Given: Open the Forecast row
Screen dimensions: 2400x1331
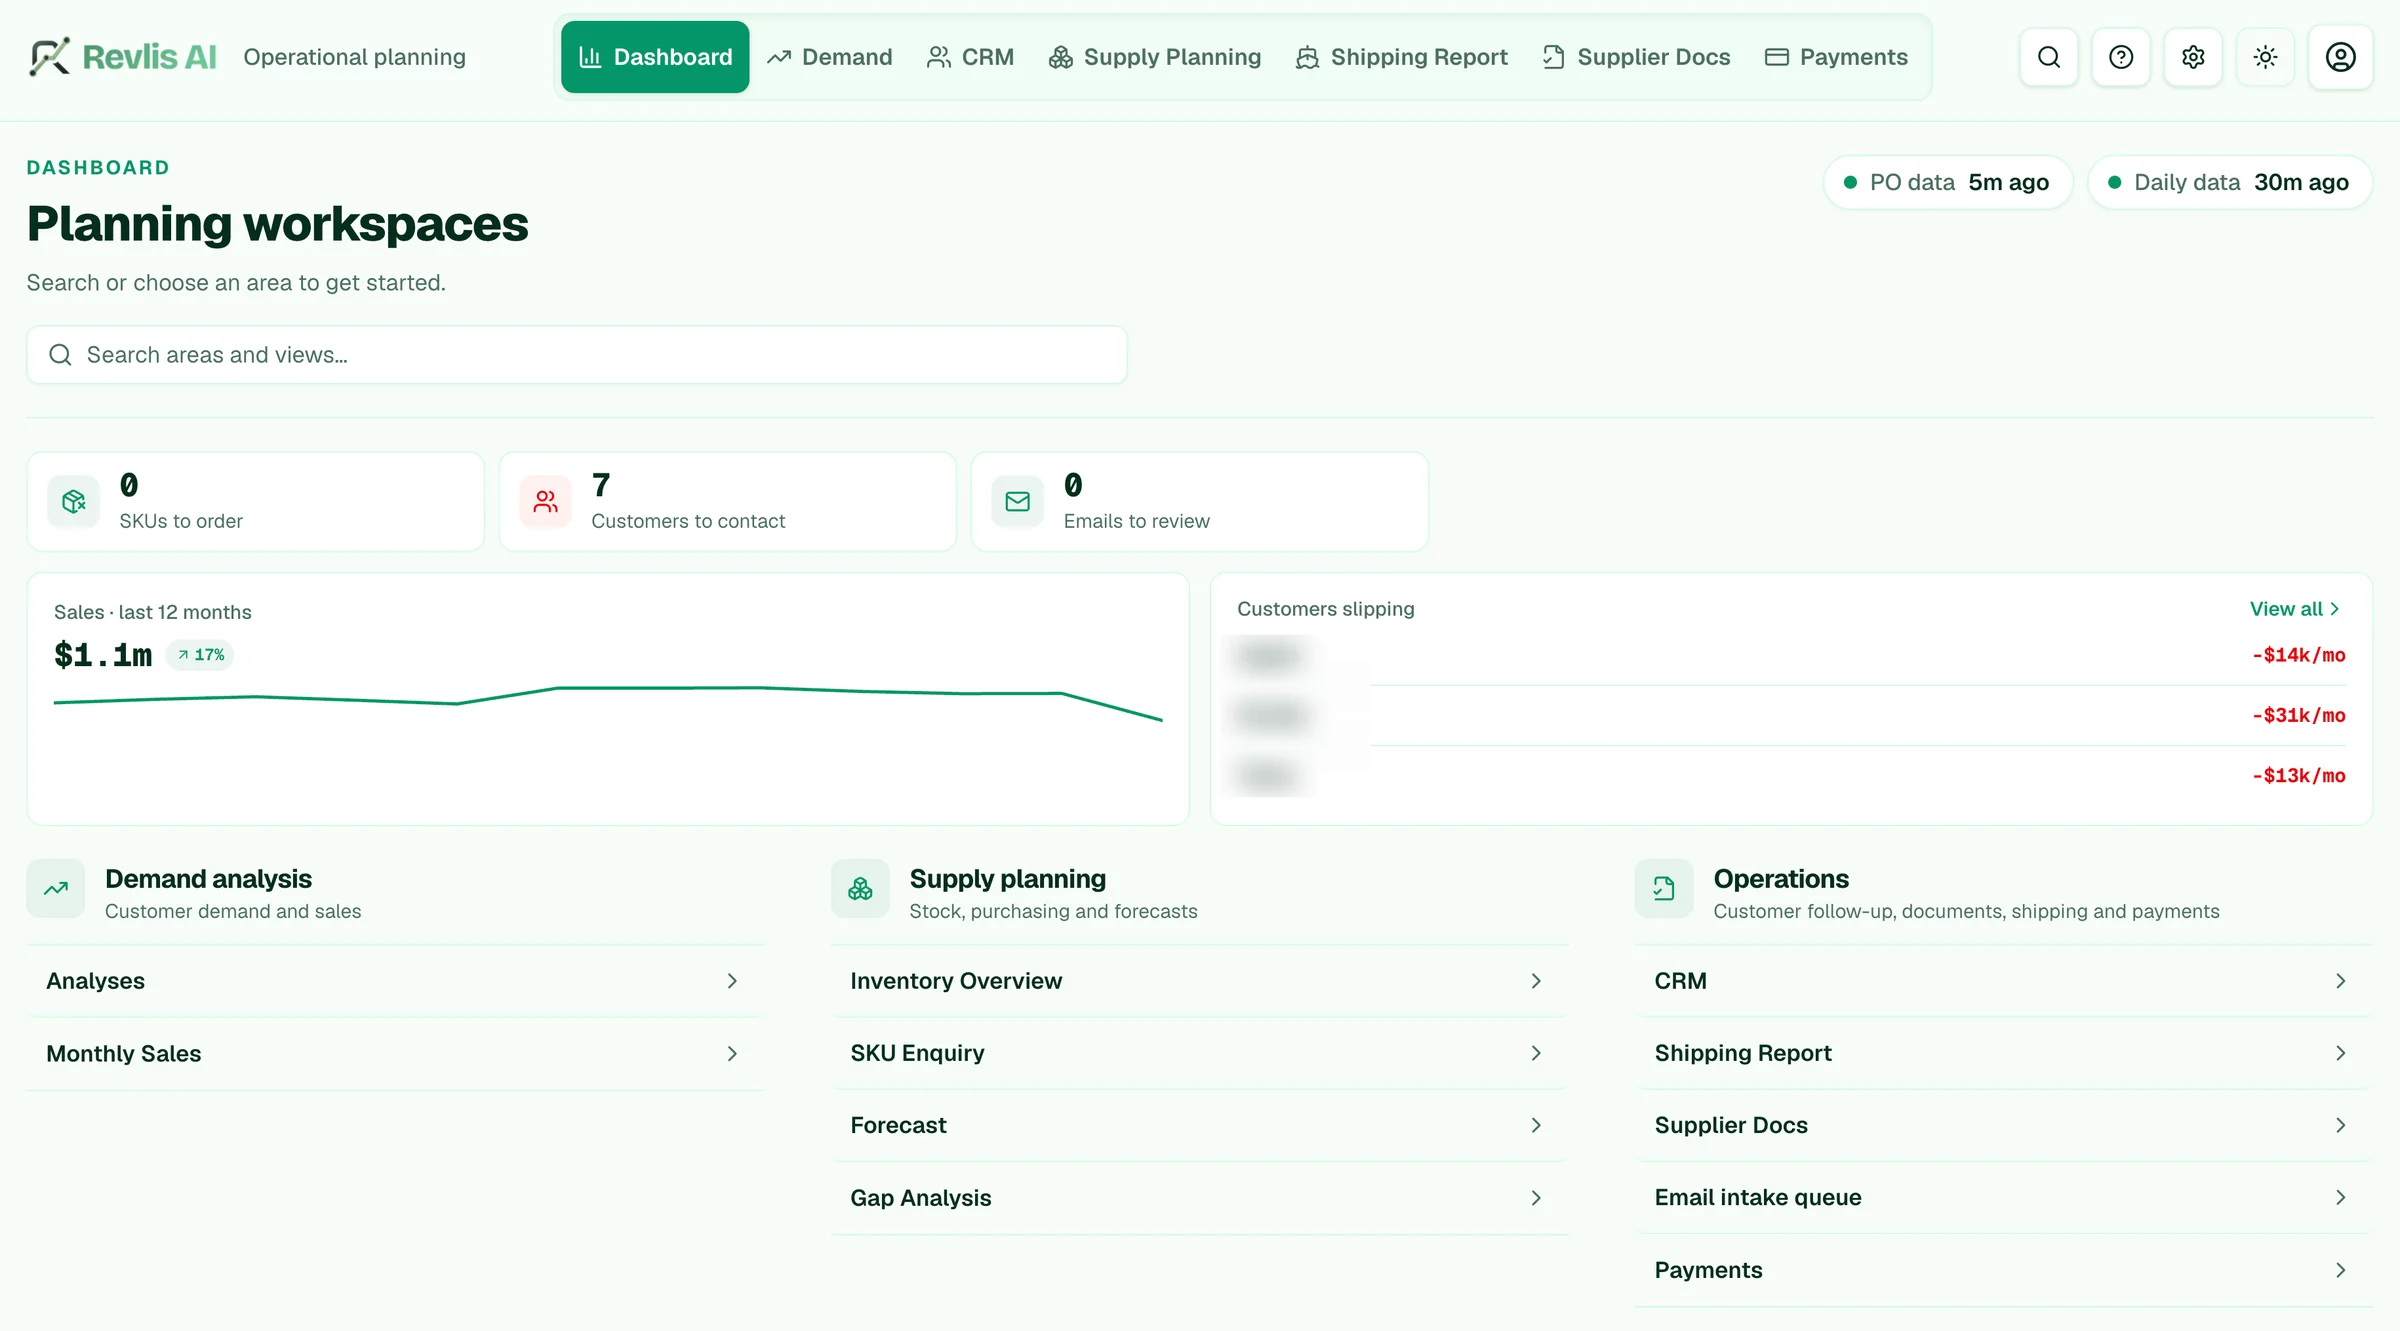Looking at the screenshot, I should coord(1199,1125).
